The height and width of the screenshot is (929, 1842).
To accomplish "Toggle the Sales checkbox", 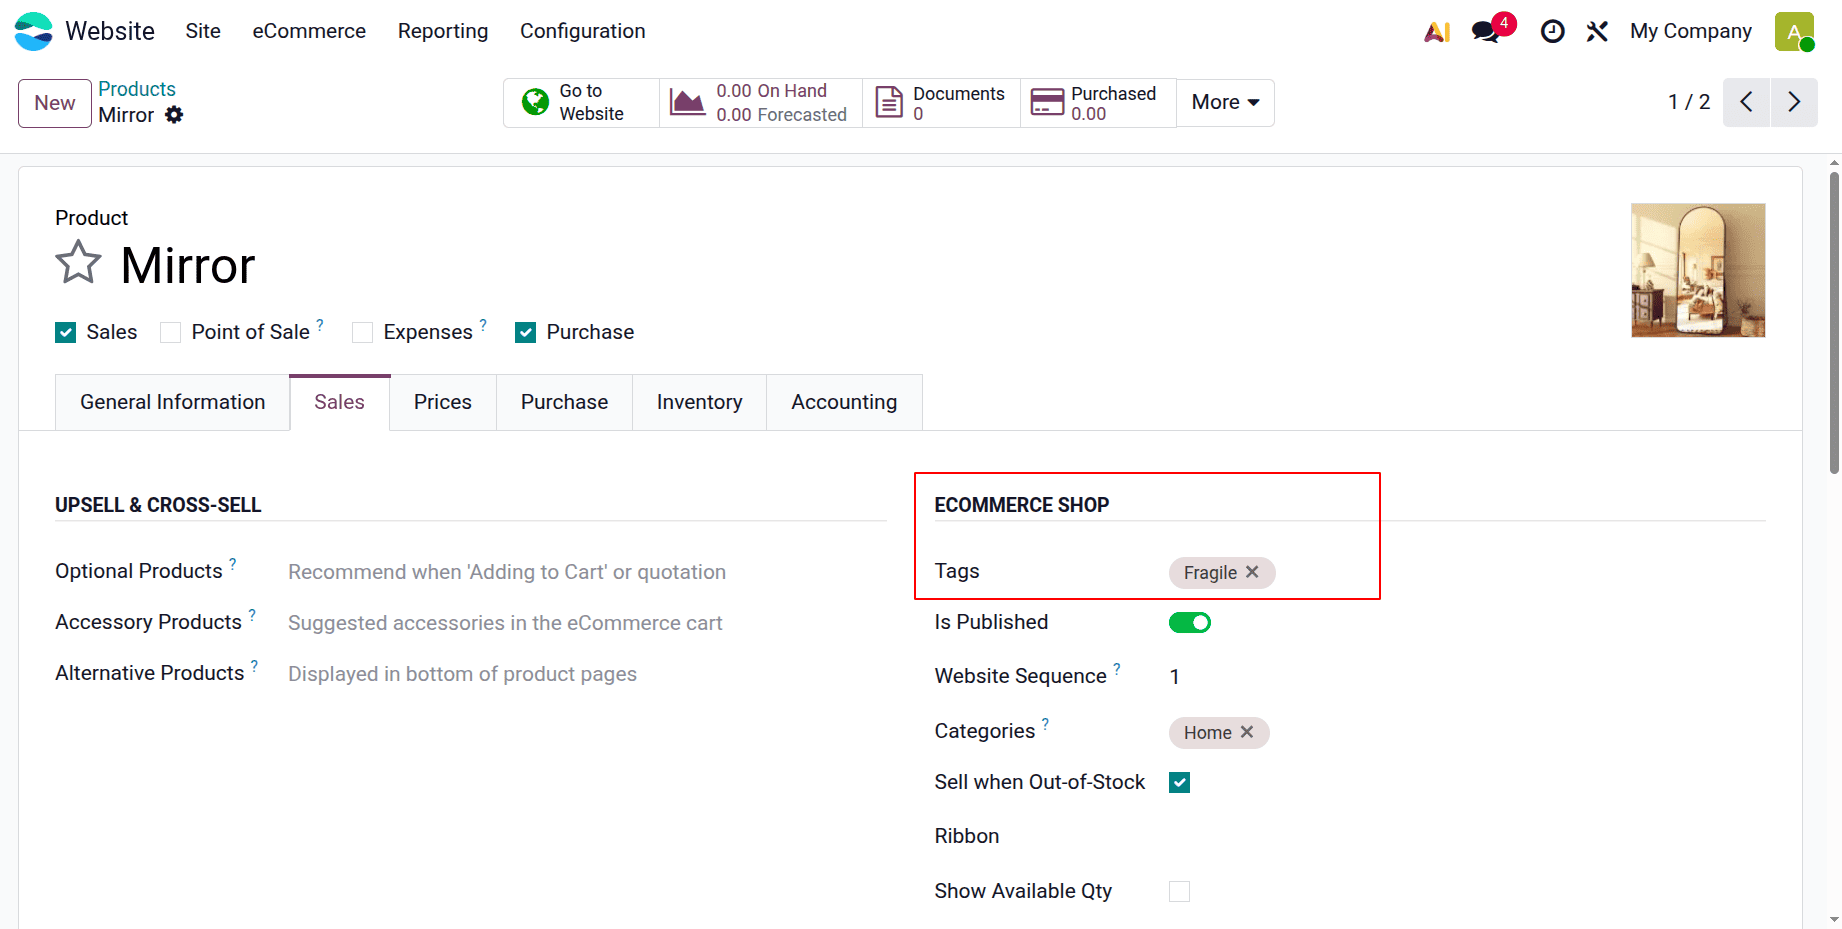I will [66, 333].
